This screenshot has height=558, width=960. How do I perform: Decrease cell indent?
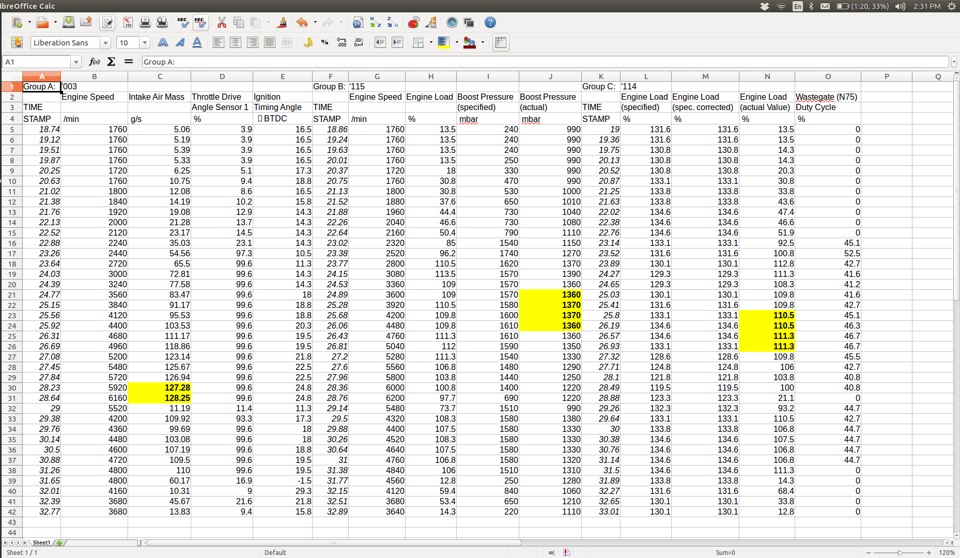(380, 43)
